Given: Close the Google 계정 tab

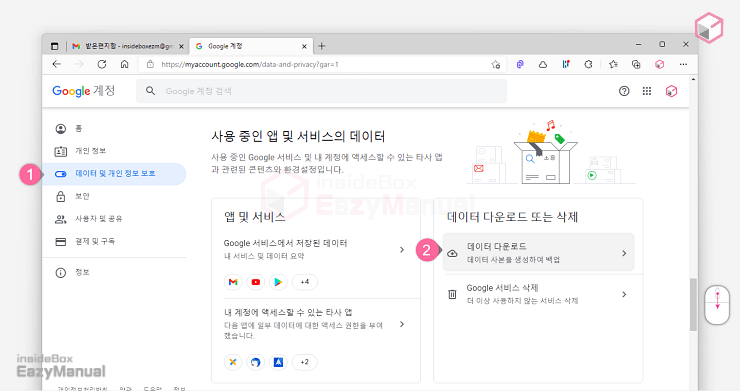Looking at the screenshot, I should [x=304, y=46].
